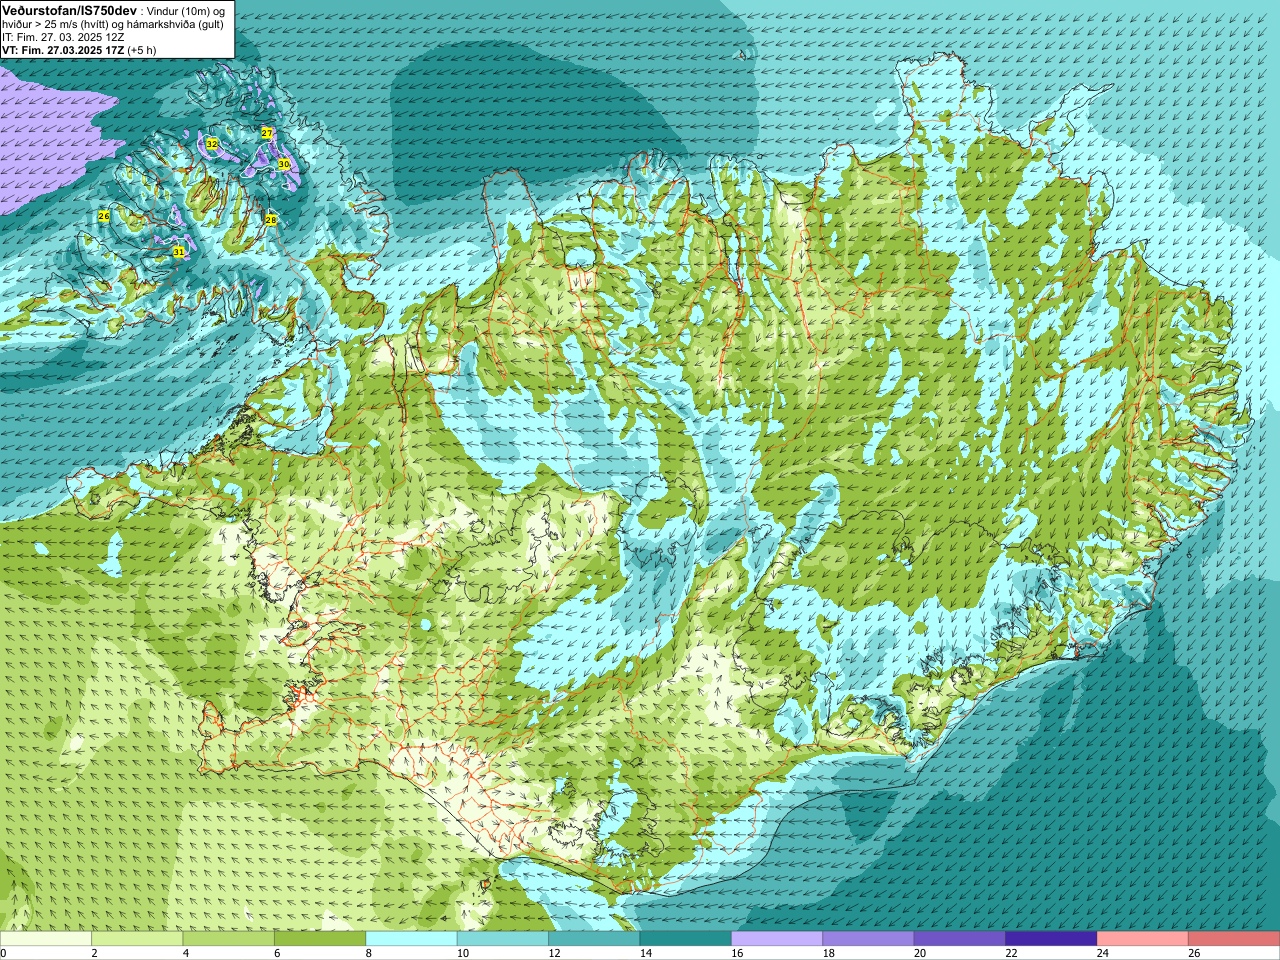Click the legend scale value 8

(x=369, y=953)
